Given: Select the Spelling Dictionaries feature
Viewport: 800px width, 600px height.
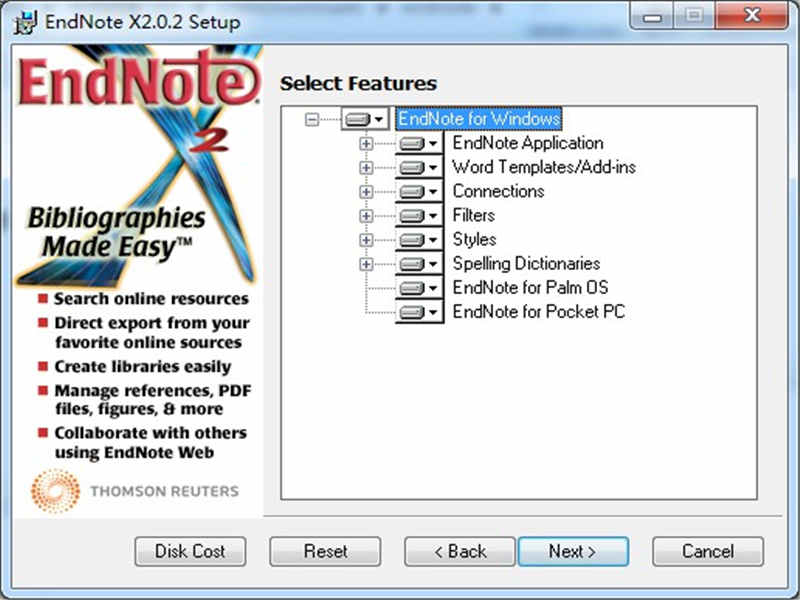Looking at the screenshot, I should click(527, 263).
